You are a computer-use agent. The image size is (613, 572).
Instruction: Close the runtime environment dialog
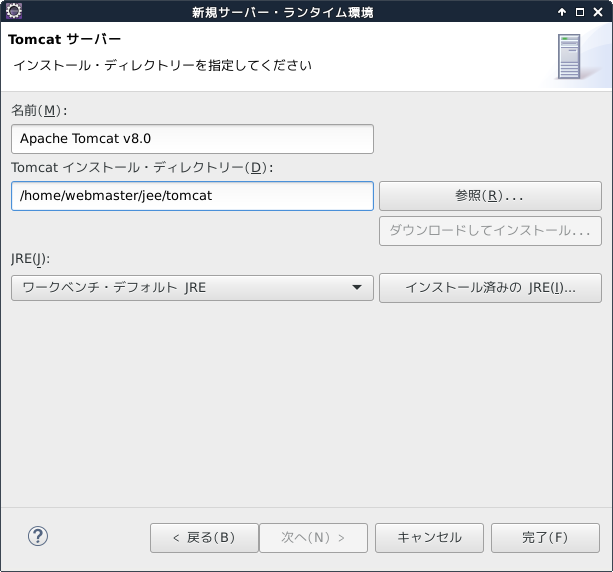[x=598, y=12]
